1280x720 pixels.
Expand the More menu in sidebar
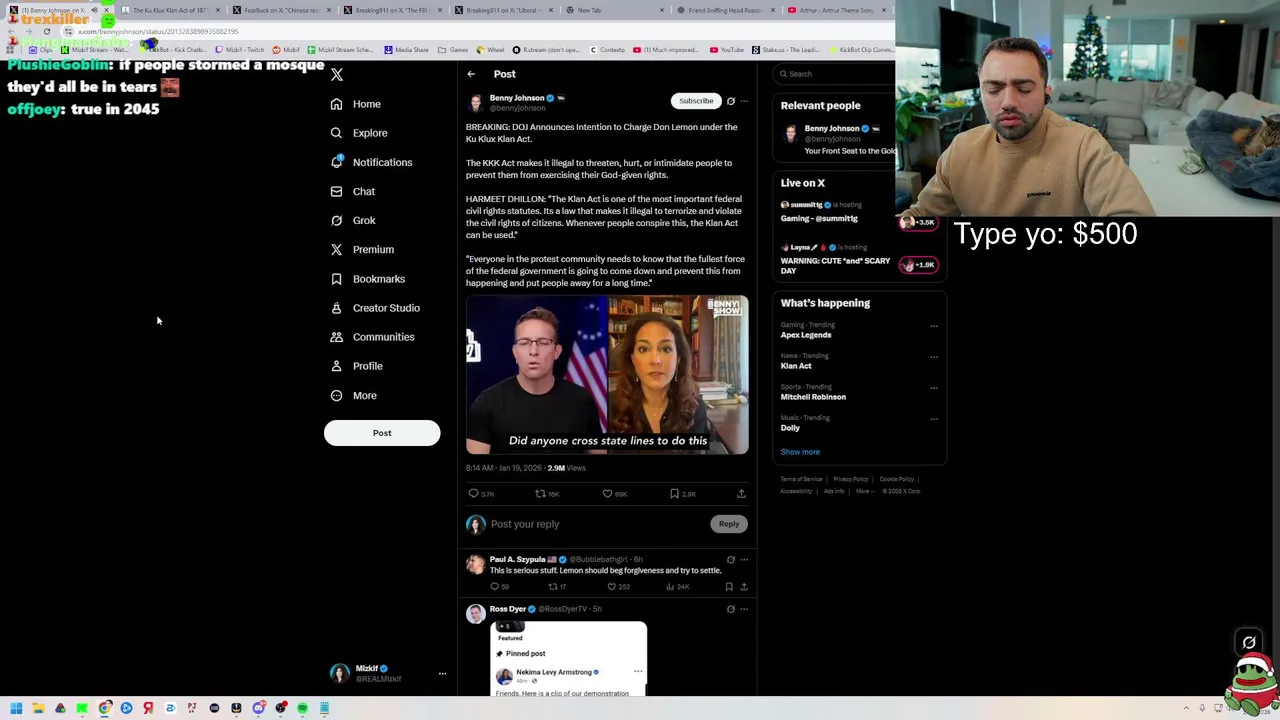click(x=354, y=396)
